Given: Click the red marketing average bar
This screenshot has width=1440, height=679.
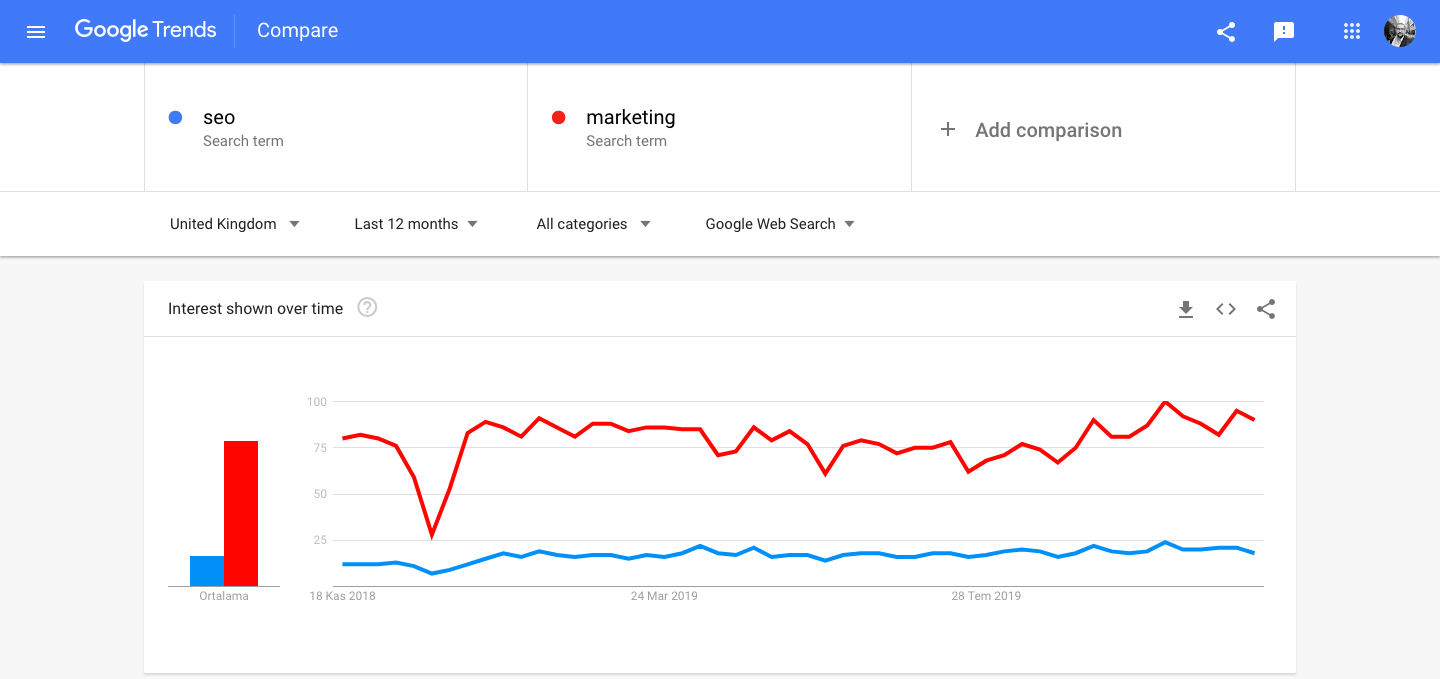Looking at the screenshot, I should 241,513.
